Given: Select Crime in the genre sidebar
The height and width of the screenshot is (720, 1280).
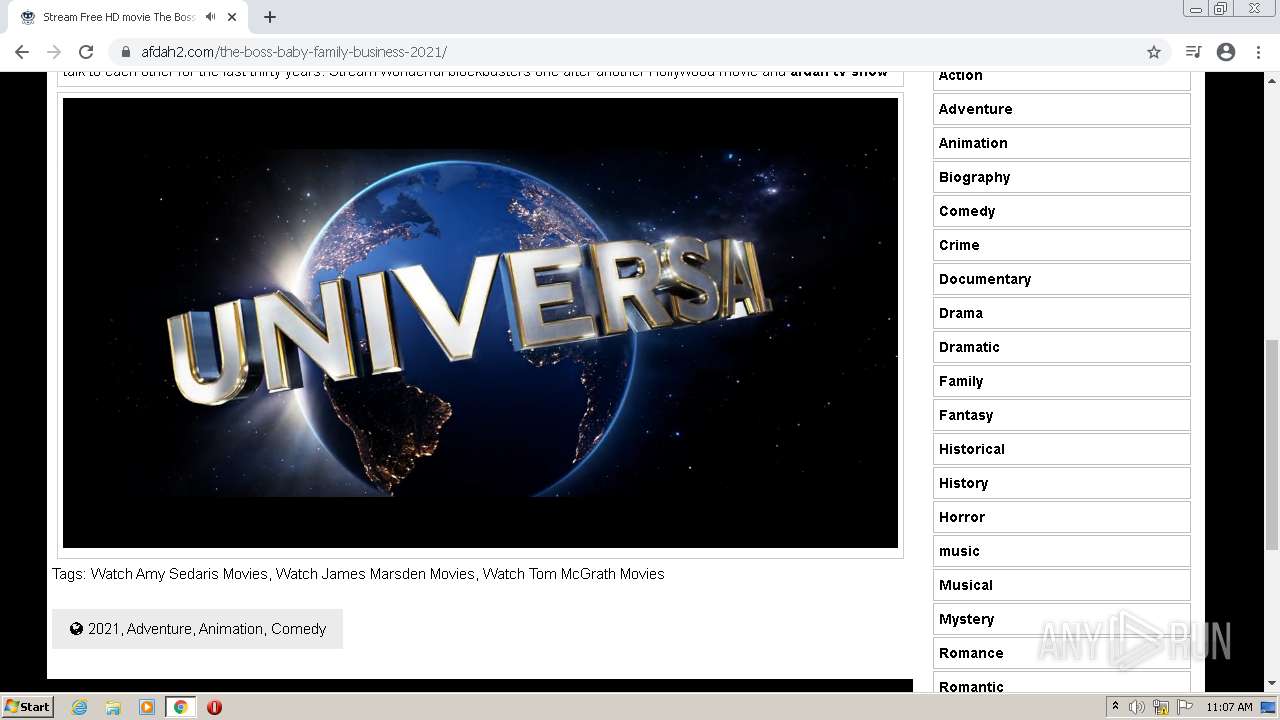Looking at the screenshot, I should tap(1061, 245).
